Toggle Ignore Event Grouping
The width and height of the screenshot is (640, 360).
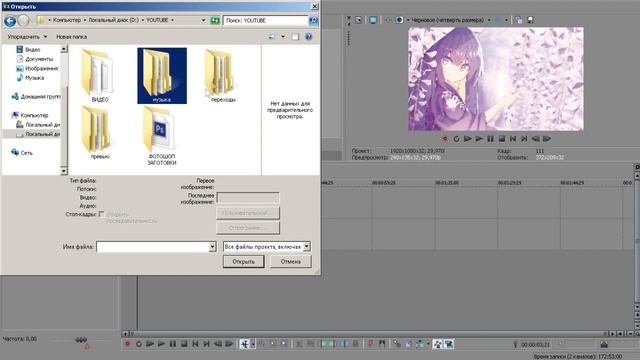[x=448, y=344]
